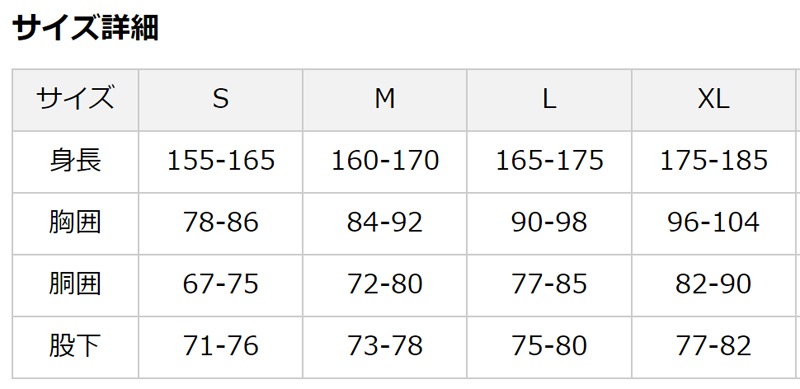
Task: Click the 78-86 chest cell
Action: (x=220, y=224)
